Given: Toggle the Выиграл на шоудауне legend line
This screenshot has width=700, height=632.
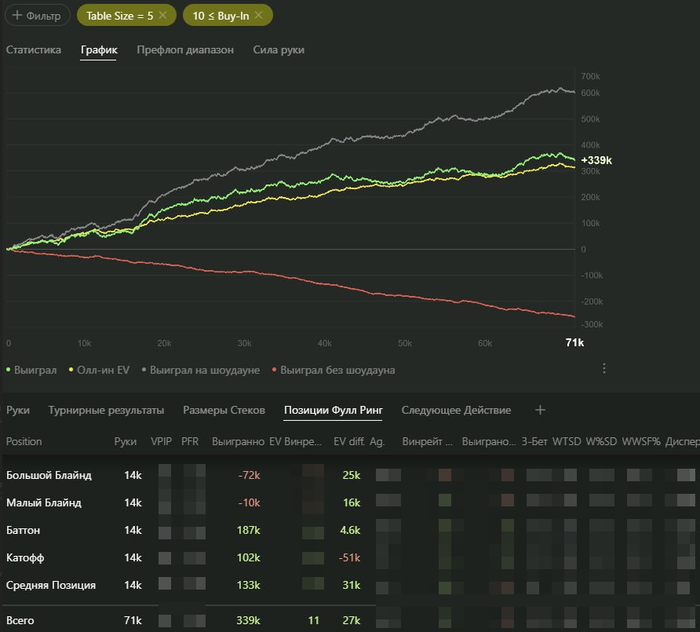Looking at the screenshot, I should coord(200,370).
